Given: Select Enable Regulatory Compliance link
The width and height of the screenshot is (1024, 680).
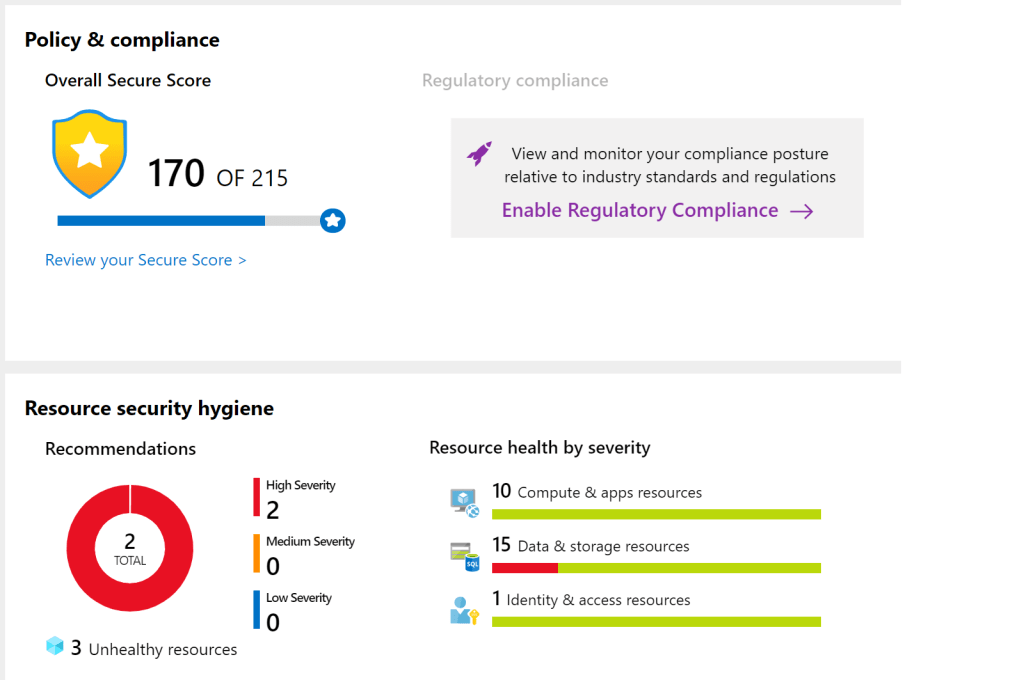Looking at the screenshot, I should click(639, 210).
